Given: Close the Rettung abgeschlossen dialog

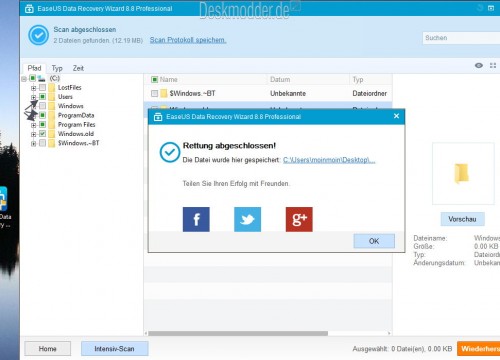Looking at the screenshot, I should click(396, 116).
